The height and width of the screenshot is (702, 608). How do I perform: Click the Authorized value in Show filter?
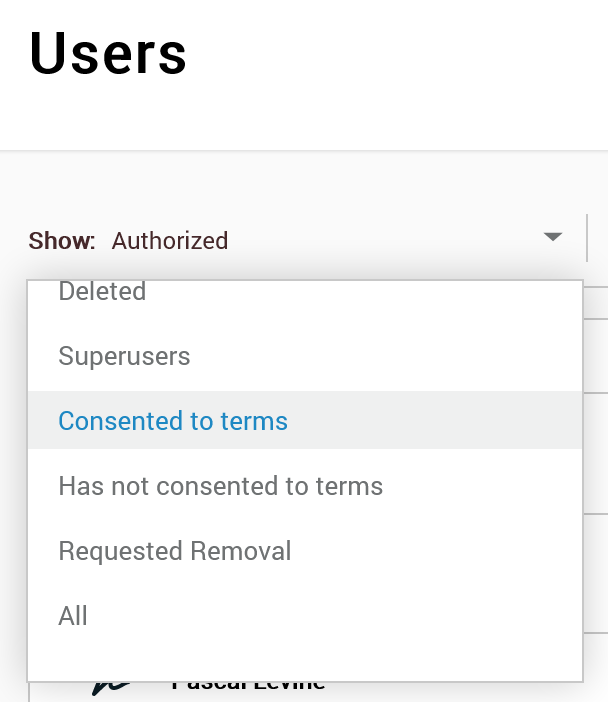(170, 240)
